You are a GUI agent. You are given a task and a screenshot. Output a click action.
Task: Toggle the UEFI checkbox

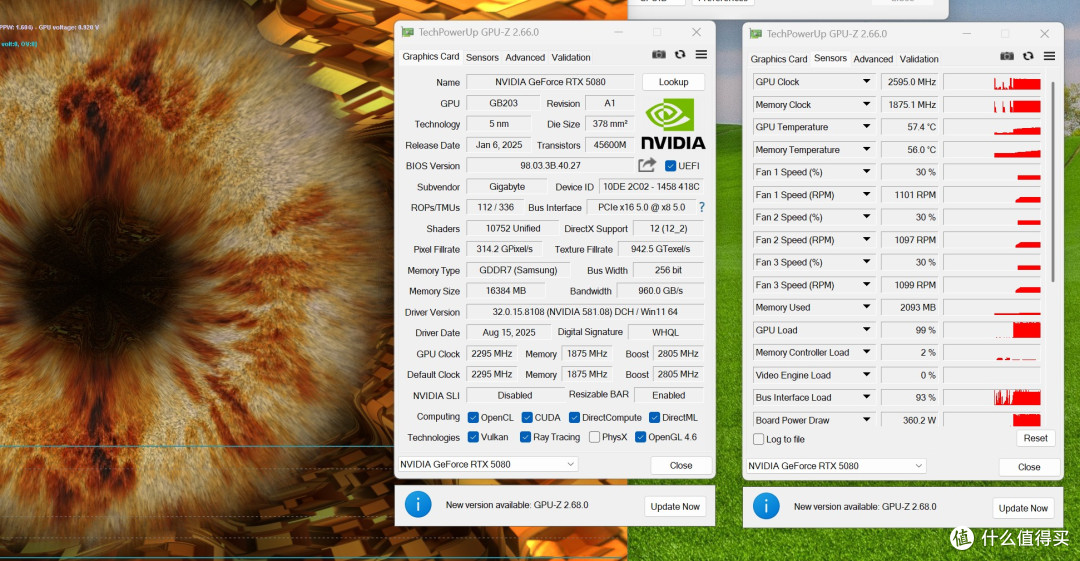pyautogui.click(x=670, y=165)
